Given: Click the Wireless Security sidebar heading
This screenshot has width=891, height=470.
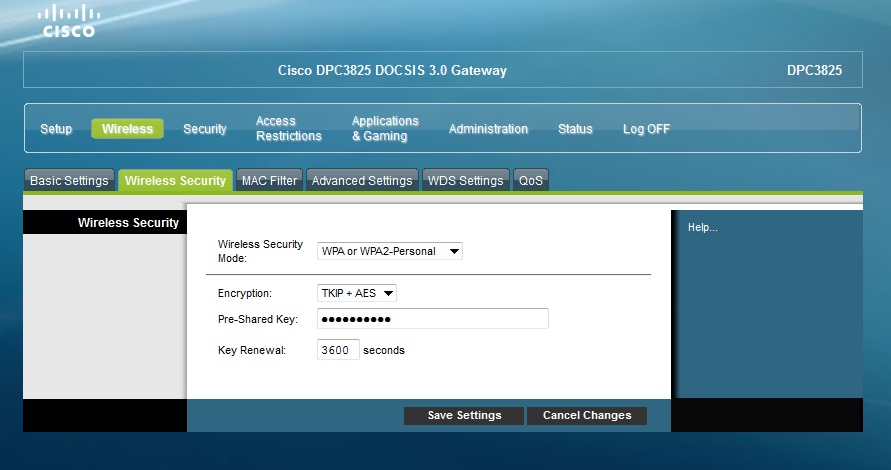Looking at the screenshot, I should (x=128, y=223).
